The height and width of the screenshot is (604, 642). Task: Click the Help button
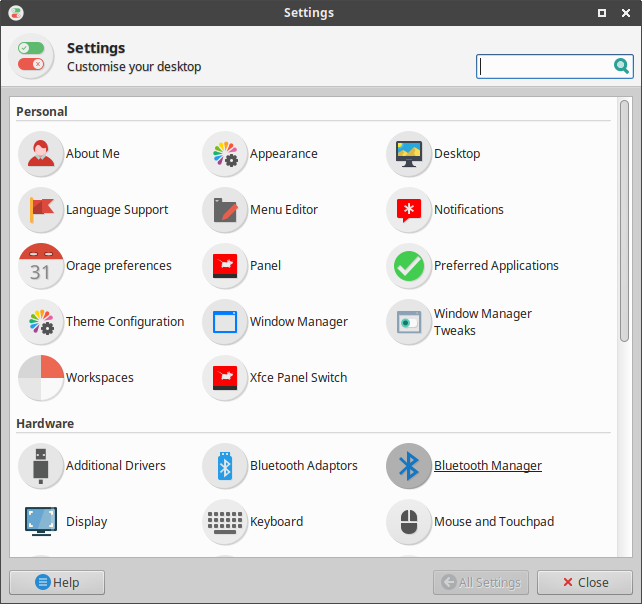[57, 582]
